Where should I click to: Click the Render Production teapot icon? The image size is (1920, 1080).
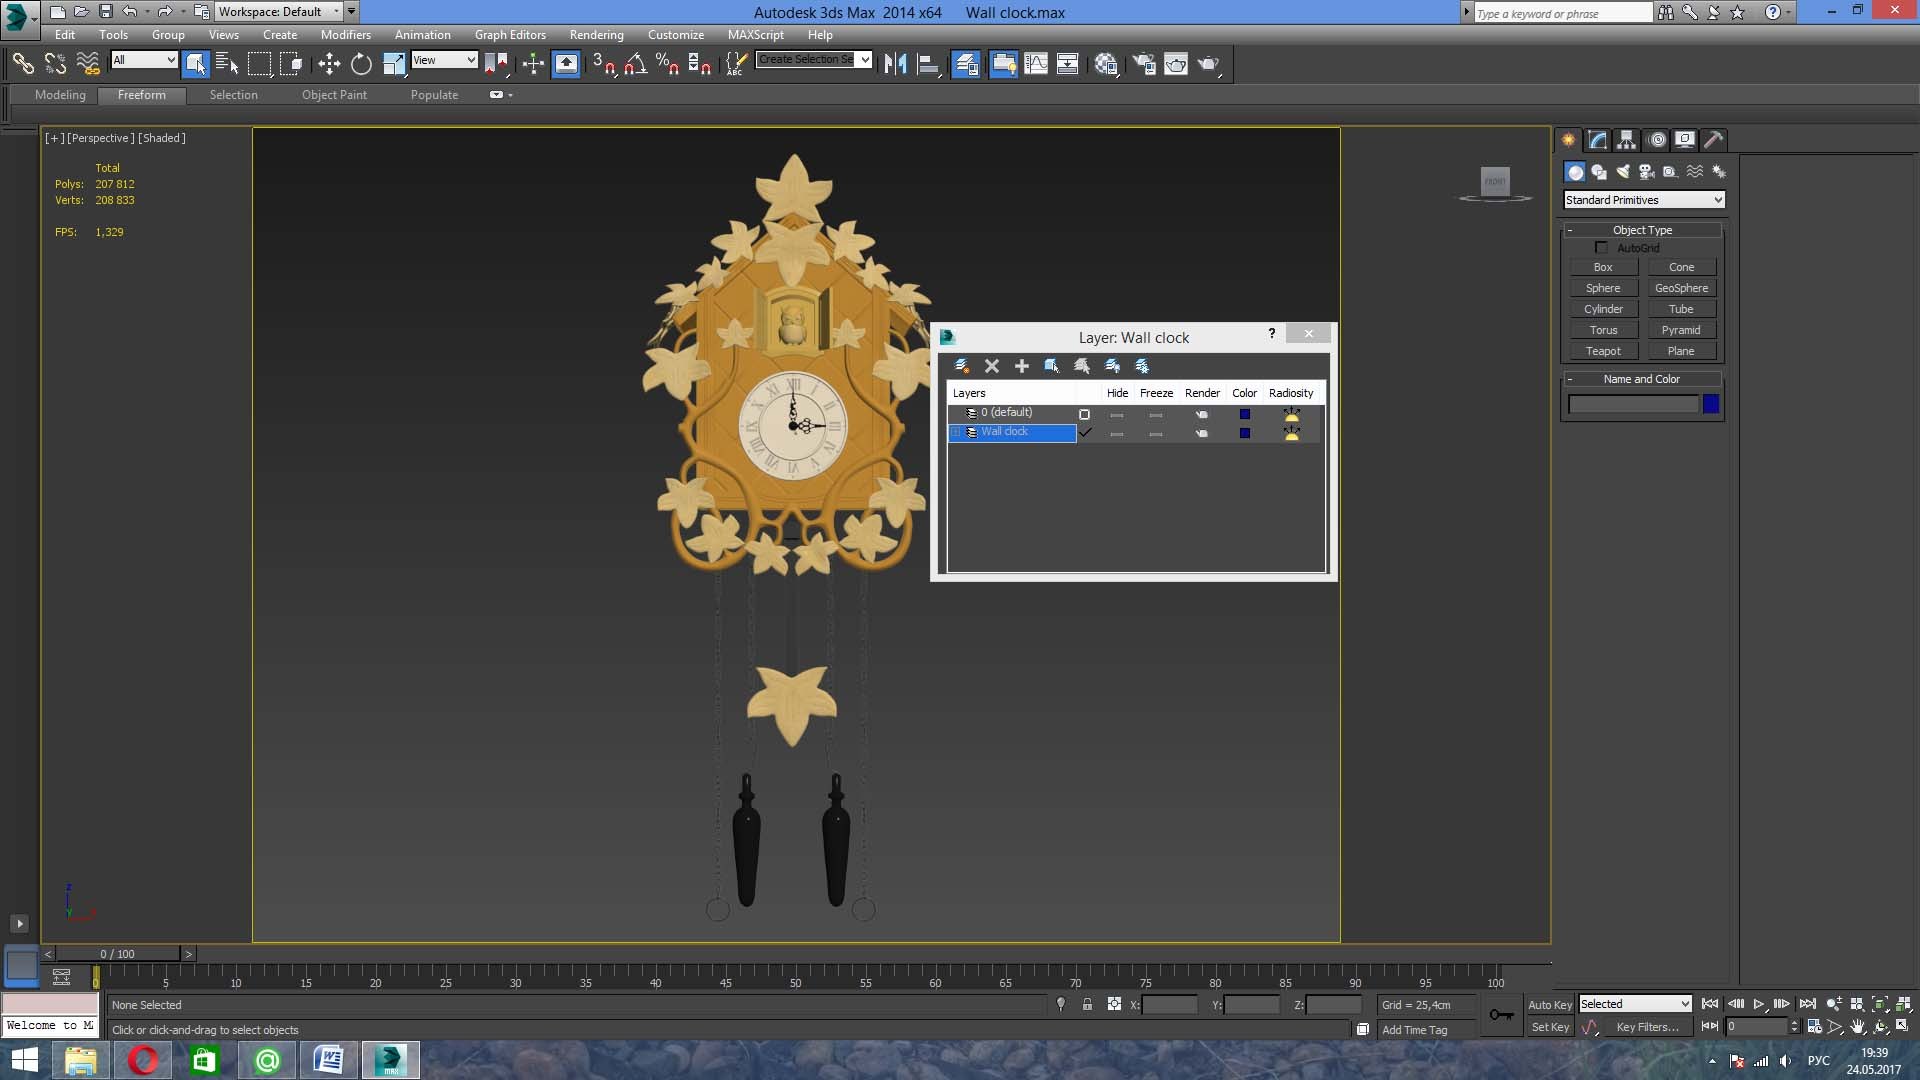[x=1209, y=64]
